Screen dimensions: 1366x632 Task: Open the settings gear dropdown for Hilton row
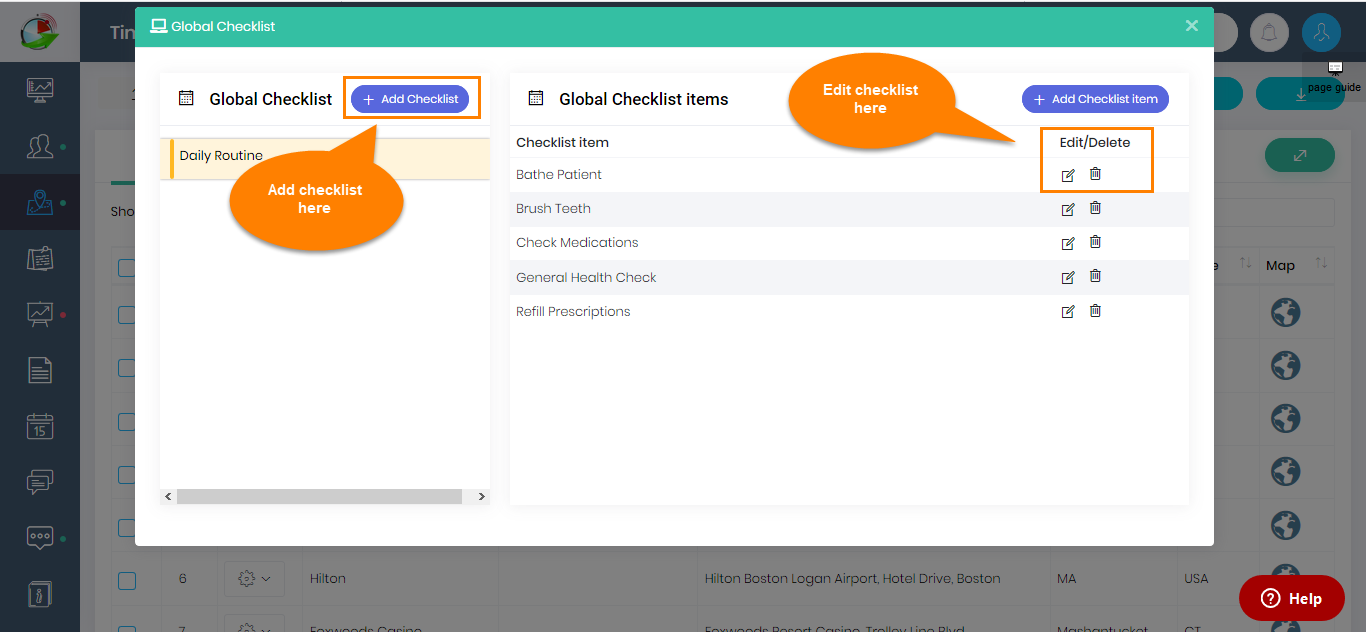click(x=255, y=578)
